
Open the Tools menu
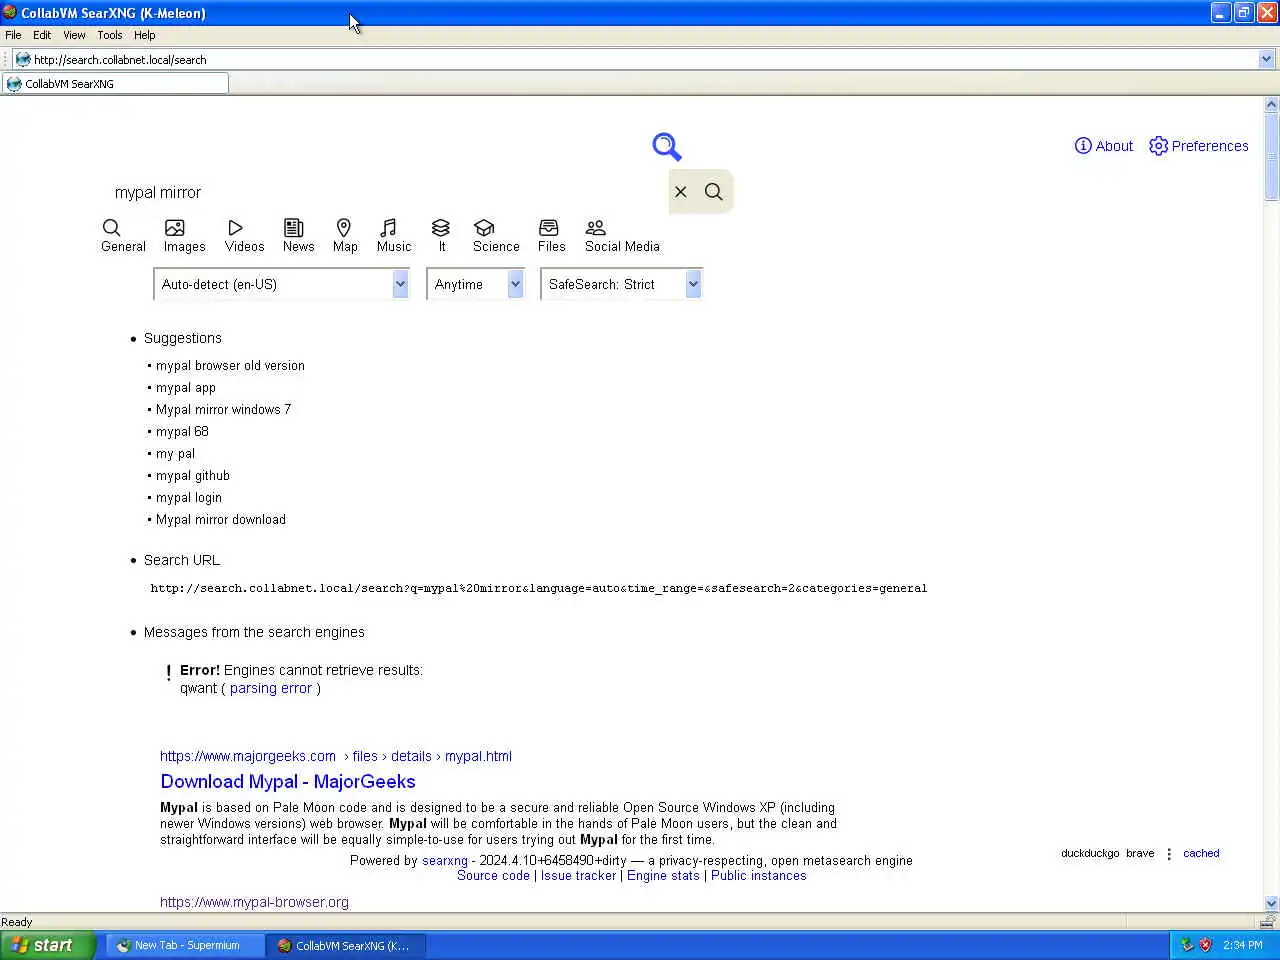click(x=110, y=35)
